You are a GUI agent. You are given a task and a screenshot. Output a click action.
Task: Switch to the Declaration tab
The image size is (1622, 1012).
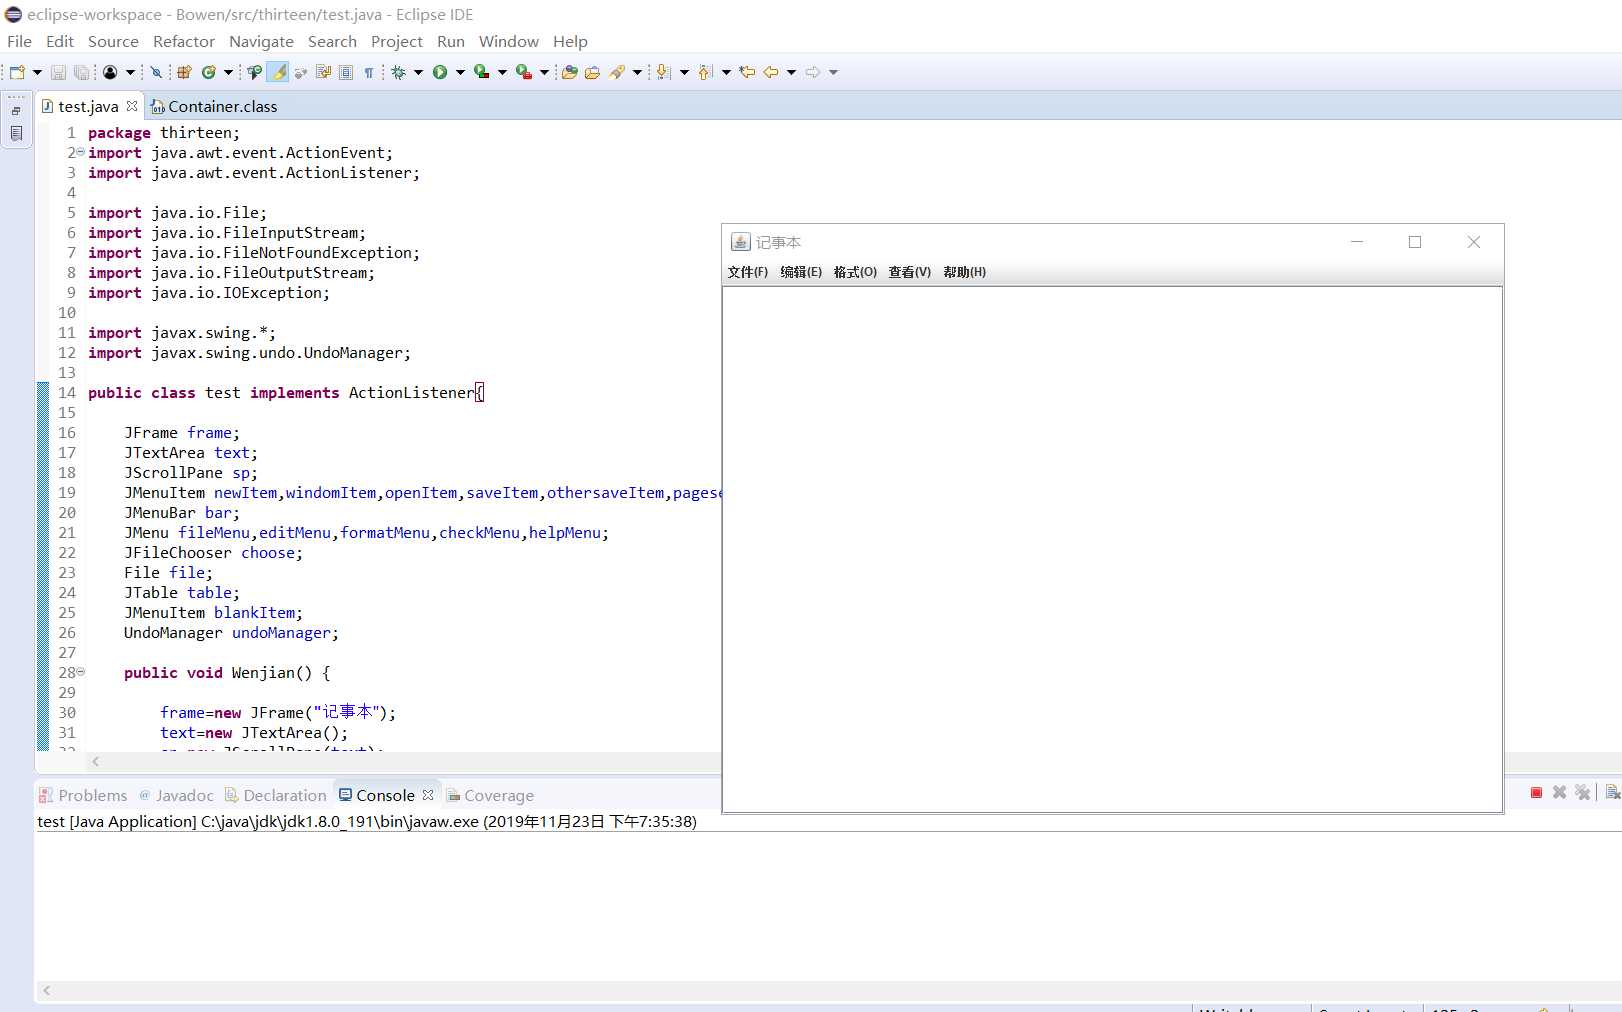[276, 795]
